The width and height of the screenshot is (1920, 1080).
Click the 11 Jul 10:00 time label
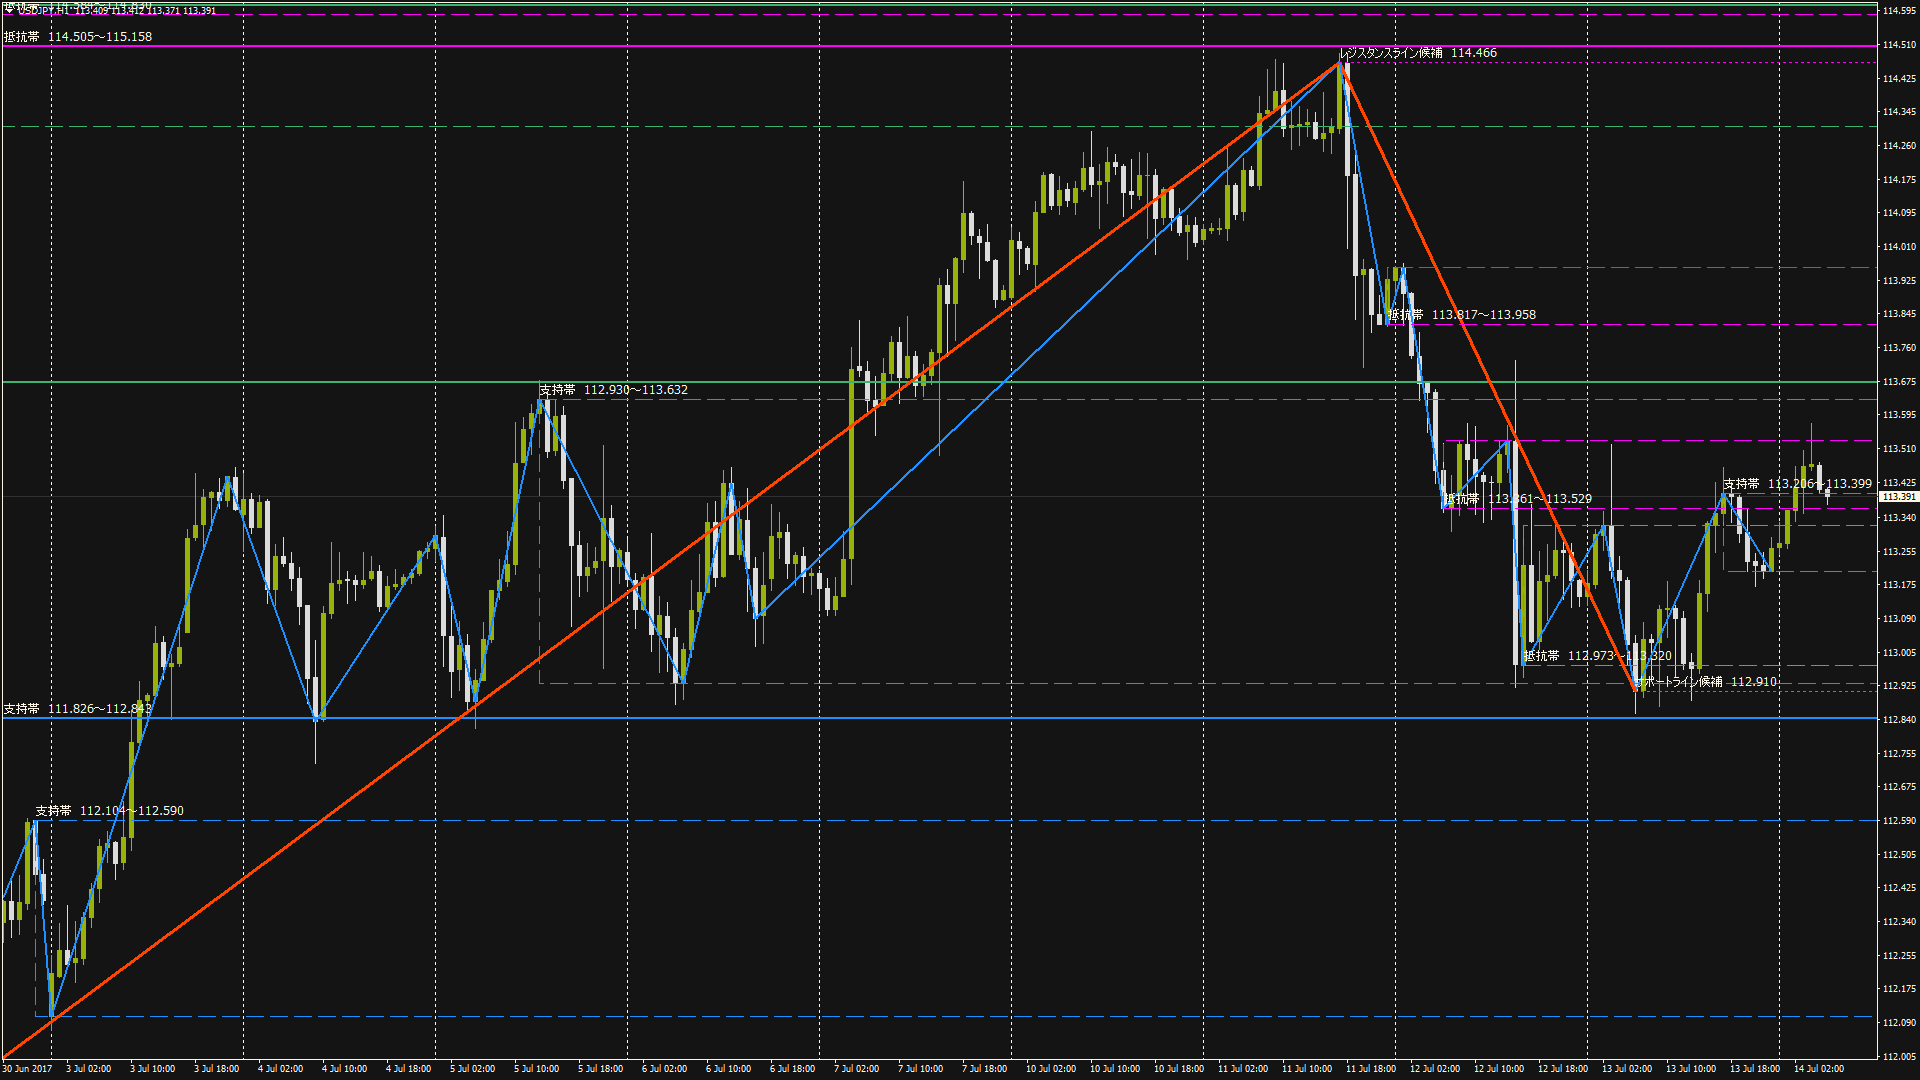click(1306, 1069)
